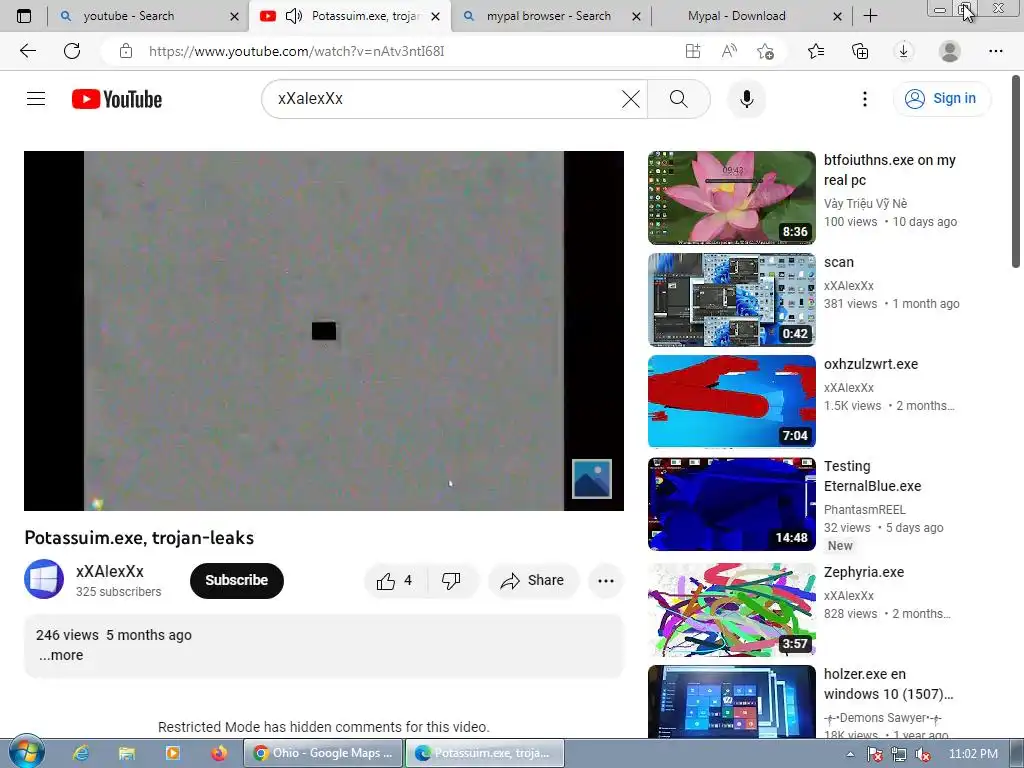Image resolution: width=1024 pixels, height=768 pixels.
Task: Open xXAlexXx channel avatar
Action: (44, 579)
